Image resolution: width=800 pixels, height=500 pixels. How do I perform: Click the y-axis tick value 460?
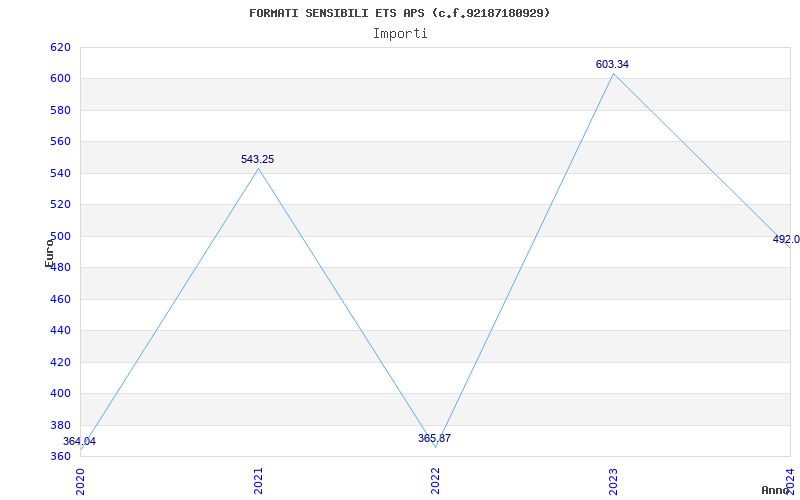tap(60, 299)
